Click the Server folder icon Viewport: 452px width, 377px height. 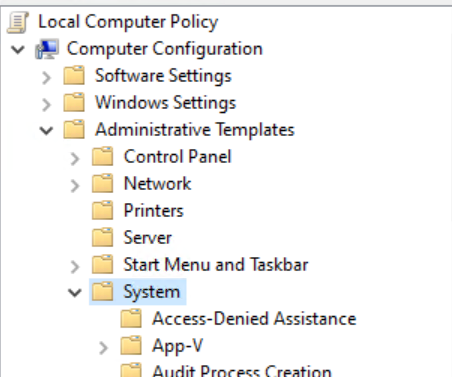click(103, 237)
